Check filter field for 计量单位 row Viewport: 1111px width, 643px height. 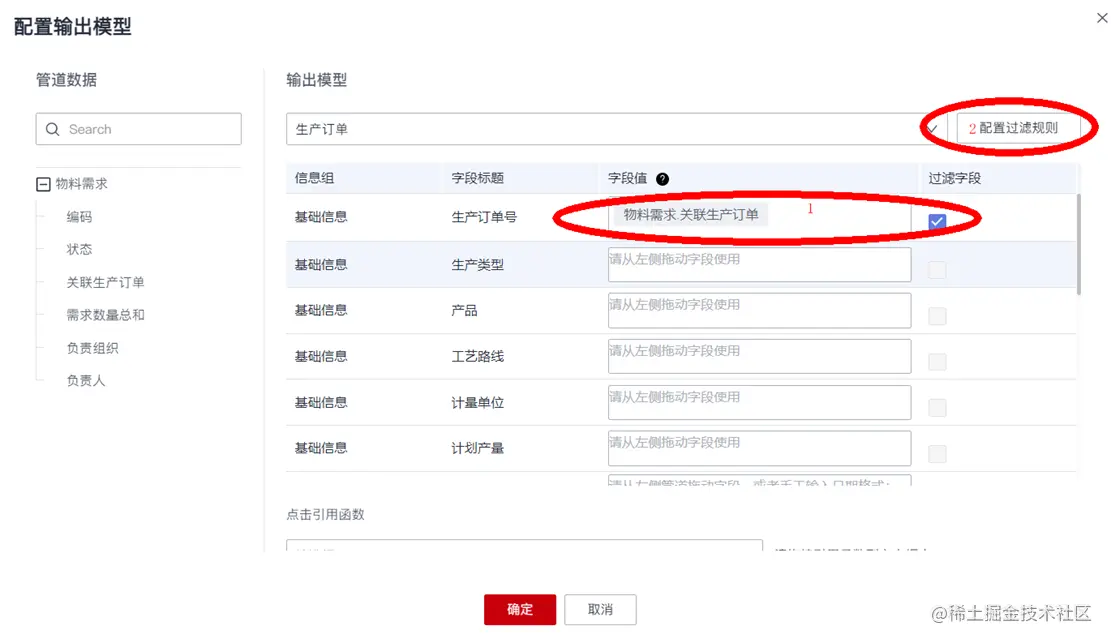pyautogui.click(x=937, y=408)
